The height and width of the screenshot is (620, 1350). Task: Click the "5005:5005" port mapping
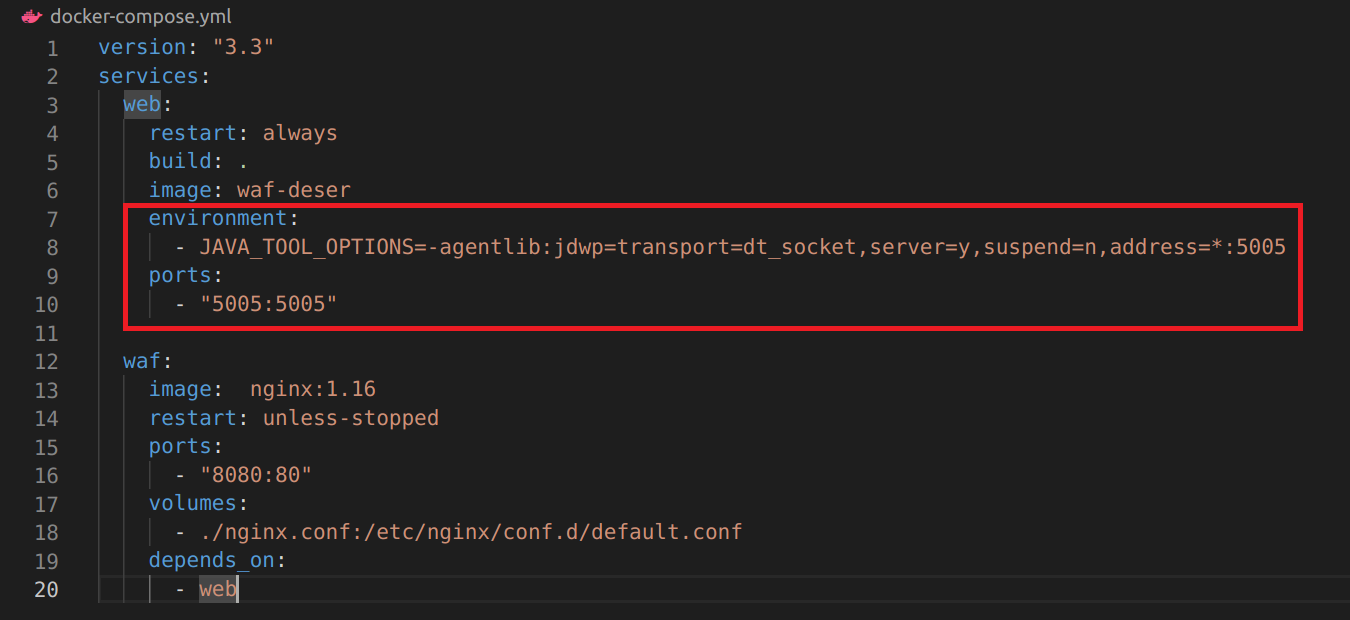click(x=269, y=304)
